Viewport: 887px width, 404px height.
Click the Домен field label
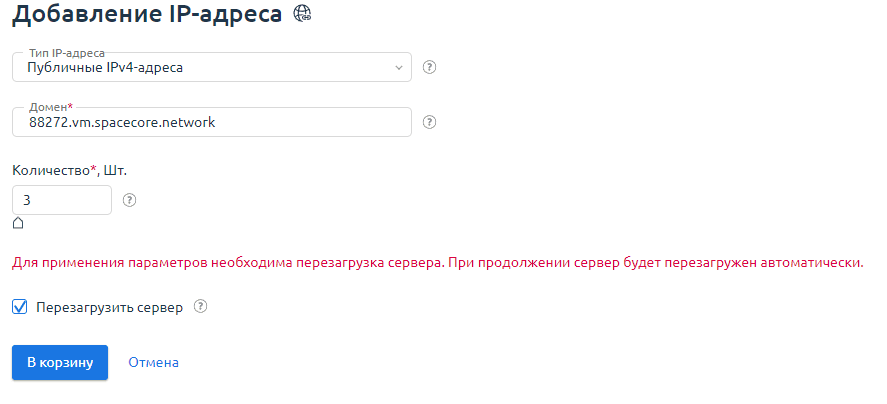tap(50, 105)
